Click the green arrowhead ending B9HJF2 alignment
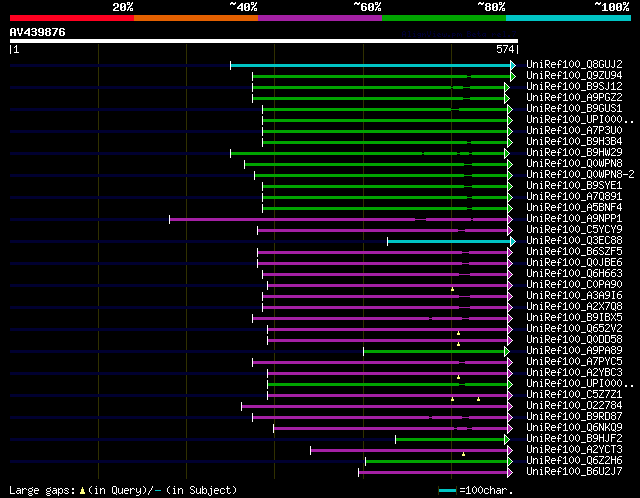This screenshot has width=640, height=498. coord(507,440)
